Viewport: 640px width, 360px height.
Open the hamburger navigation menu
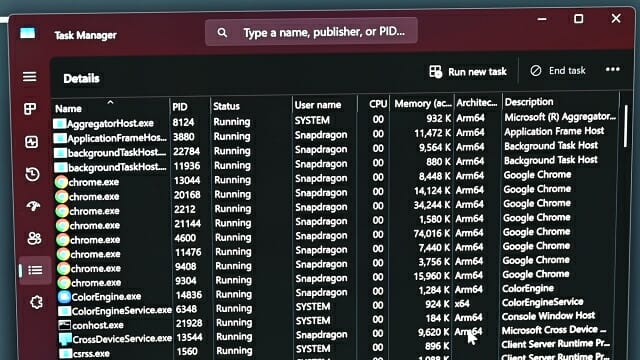click(x=29, y=77)
